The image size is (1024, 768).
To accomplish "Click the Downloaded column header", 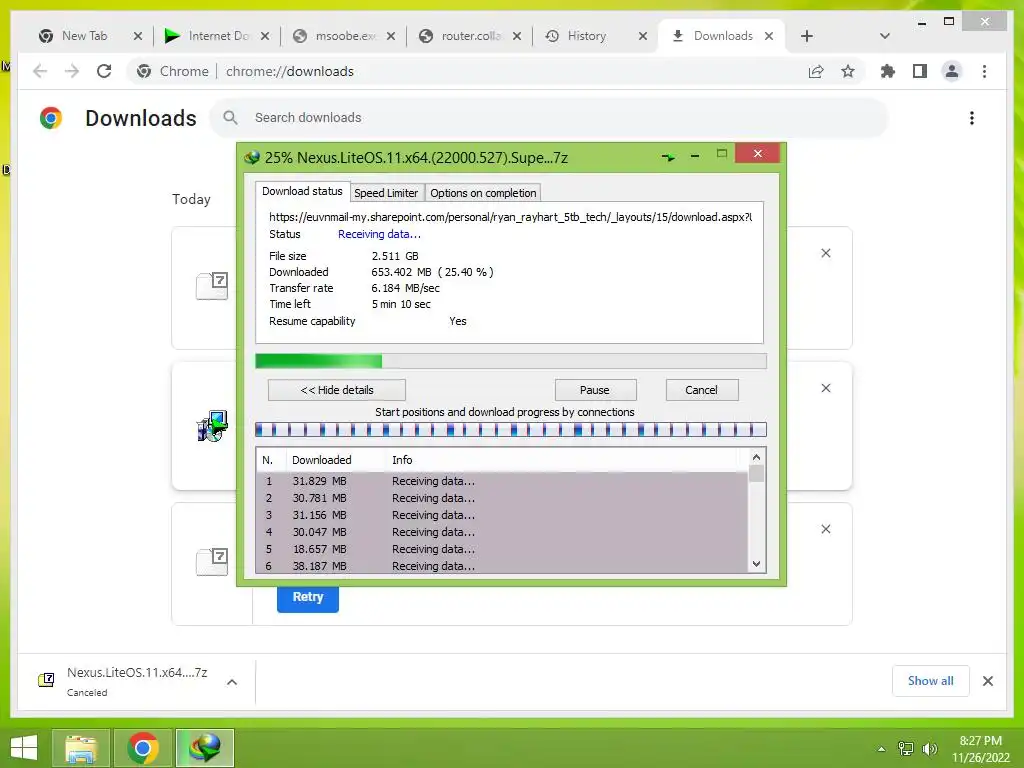I will pos(336,460).
